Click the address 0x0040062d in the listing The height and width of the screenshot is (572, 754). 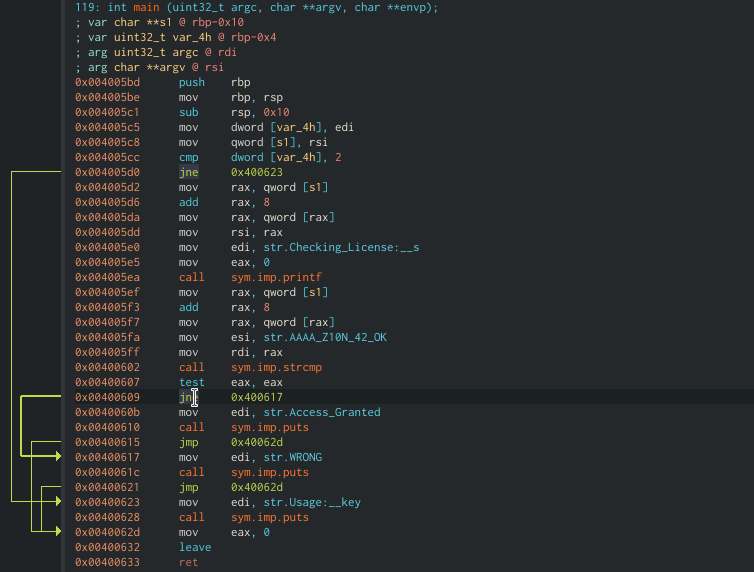coord(107,532)
